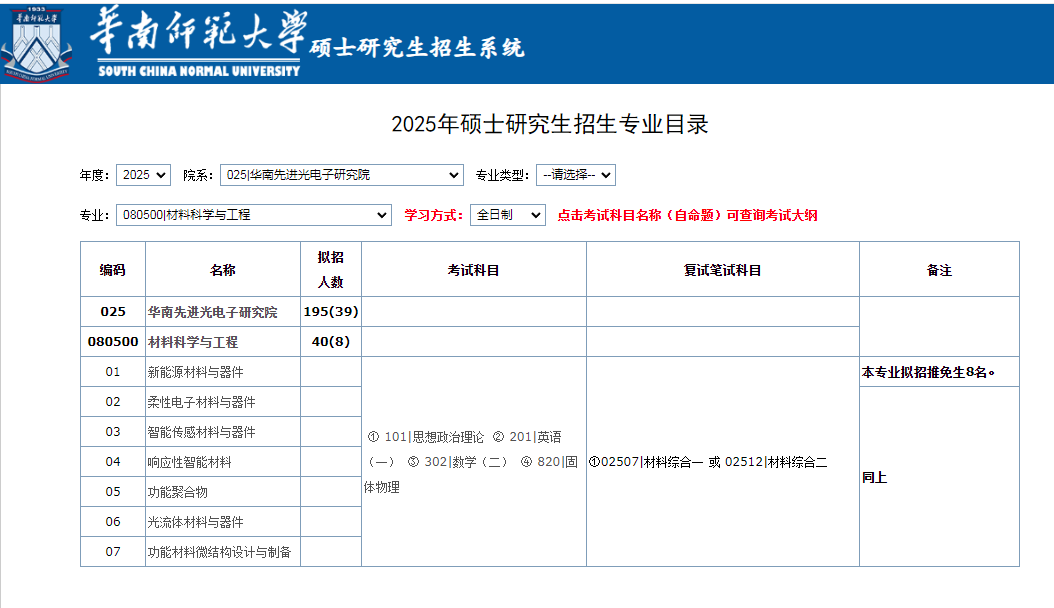The width and height of the screenshot is (1054, 608).
Task: Click the 拟招人数 column header
Action: point(331,269)
